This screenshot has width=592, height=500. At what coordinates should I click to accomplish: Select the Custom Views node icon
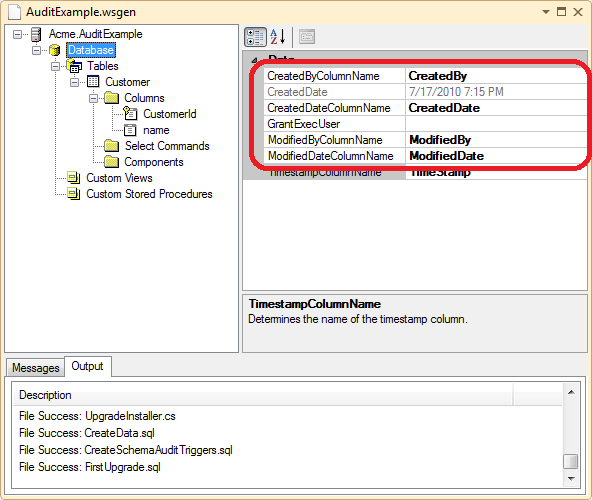point(74,177)
